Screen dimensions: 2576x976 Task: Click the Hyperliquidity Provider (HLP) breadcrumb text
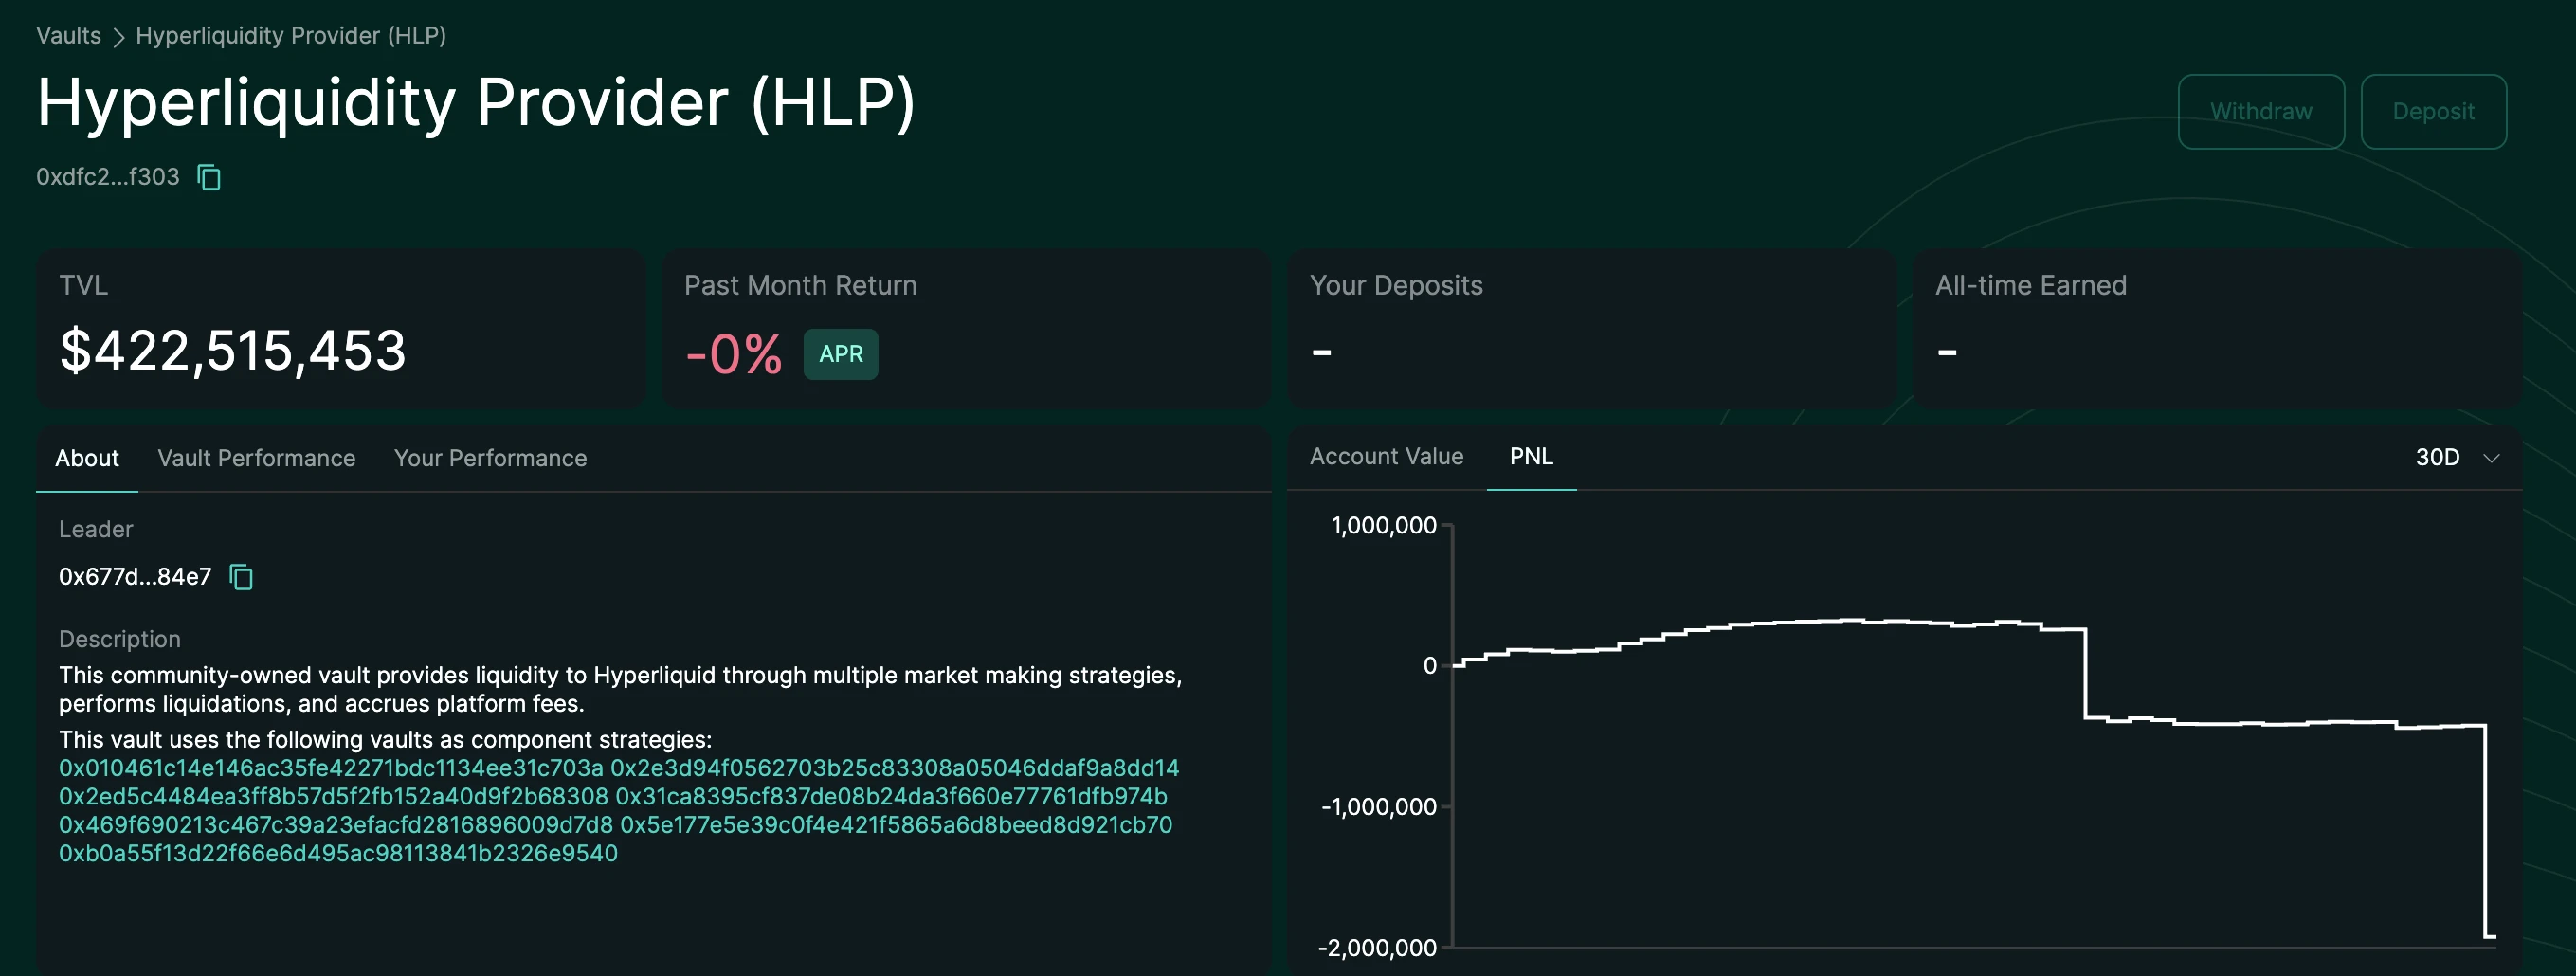click(291, 36)
